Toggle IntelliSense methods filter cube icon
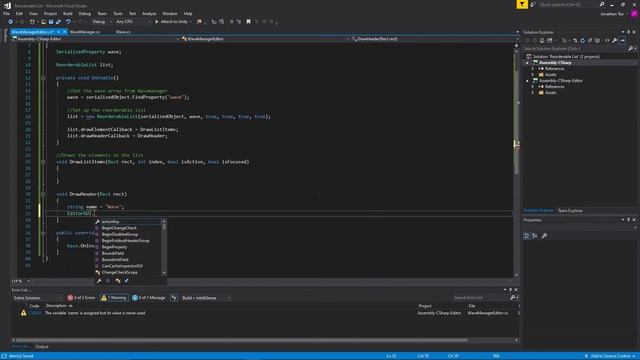 tap(108, 281)
